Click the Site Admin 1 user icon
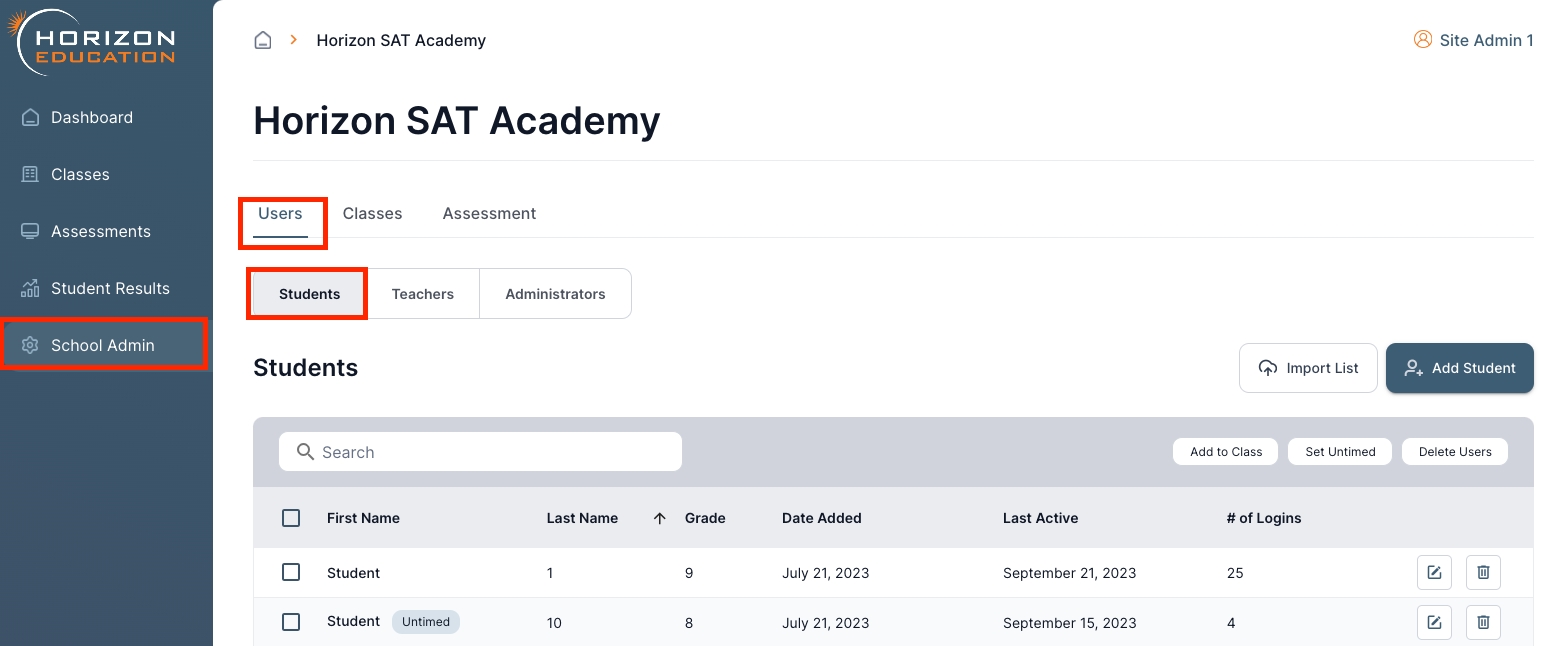The image size is (1544, 646). pyautogui.click(x=1422, y=40)
